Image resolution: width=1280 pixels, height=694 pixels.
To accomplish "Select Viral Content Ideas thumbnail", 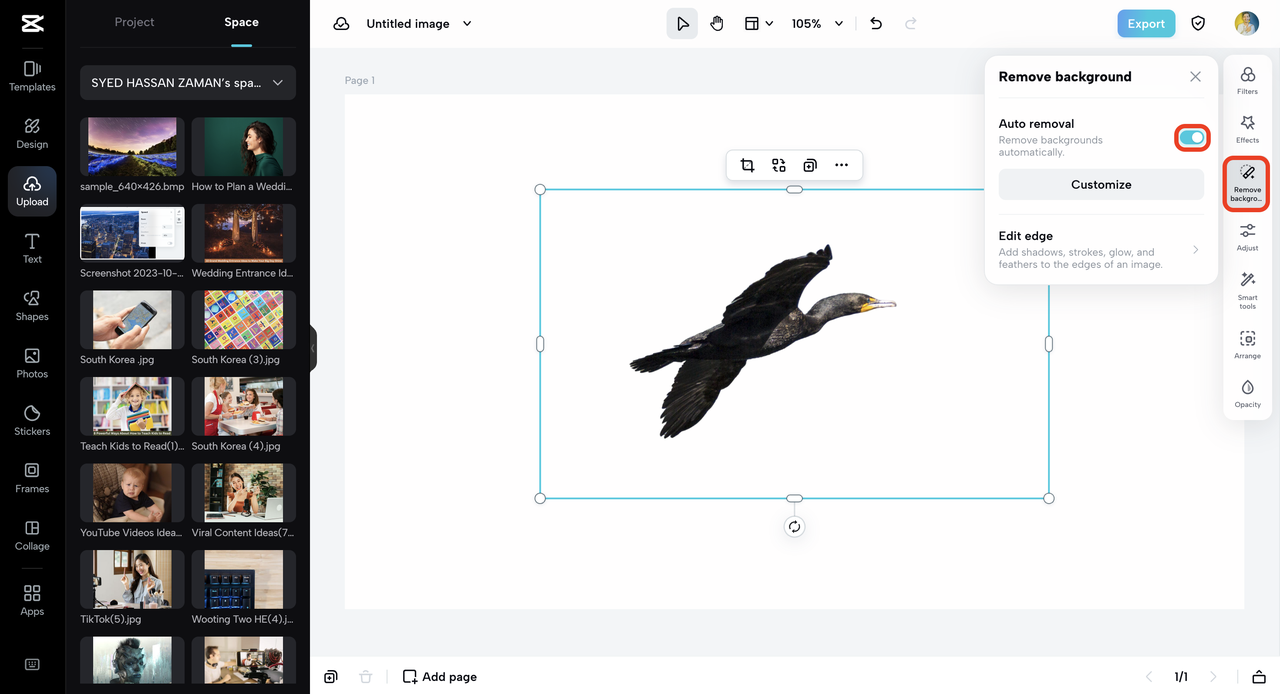I will click(244, 492).
